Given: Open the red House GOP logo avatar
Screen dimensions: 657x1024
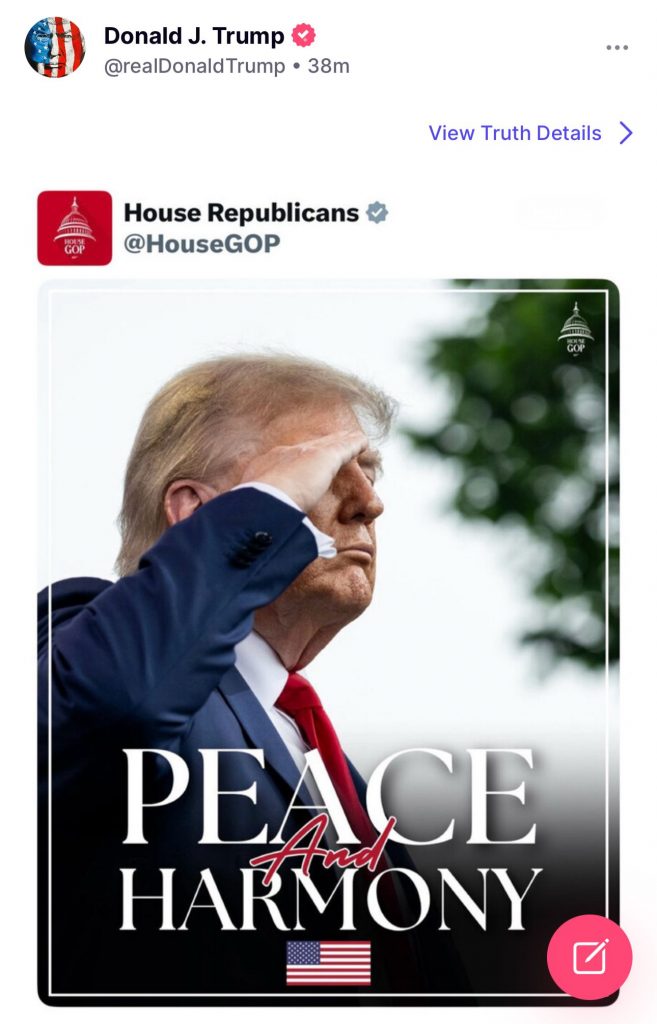Looking at the screenshot, I should tap(74, 228).
